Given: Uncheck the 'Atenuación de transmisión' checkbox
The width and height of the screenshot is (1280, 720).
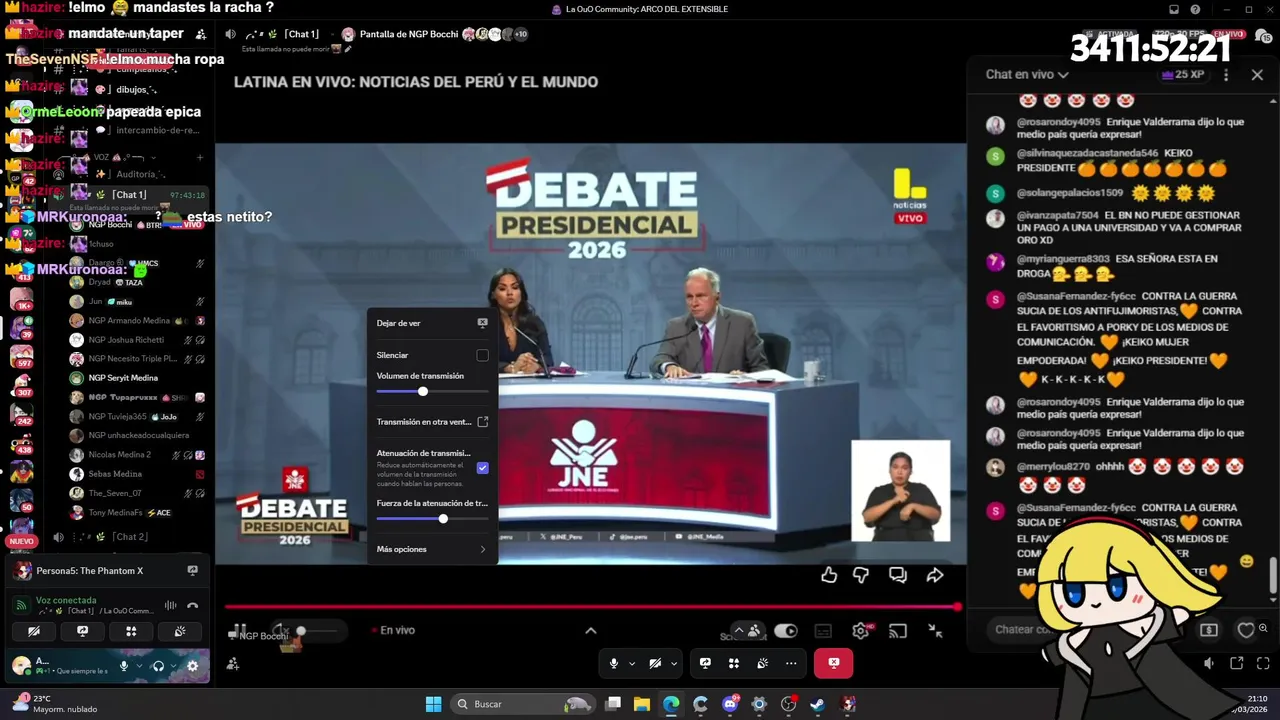Looking at the screenshot, I should (482, 468).
